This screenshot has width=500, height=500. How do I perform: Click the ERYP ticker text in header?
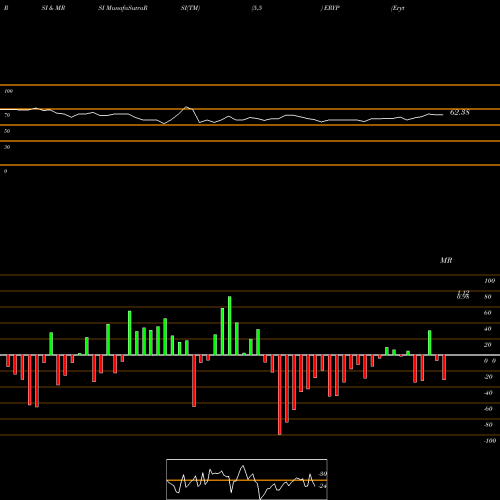[x=331, y=8]
